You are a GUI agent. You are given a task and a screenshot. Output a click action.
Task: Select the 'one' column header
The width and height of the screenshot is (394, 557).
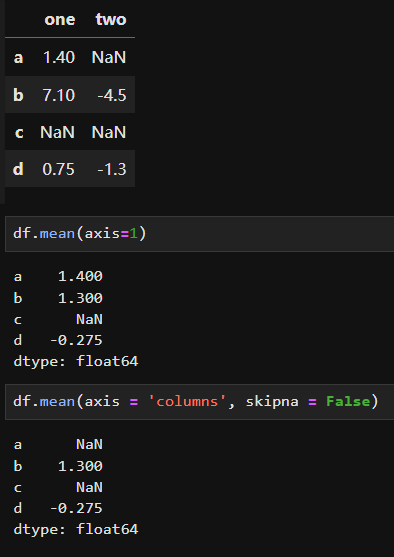coord(60,19)
